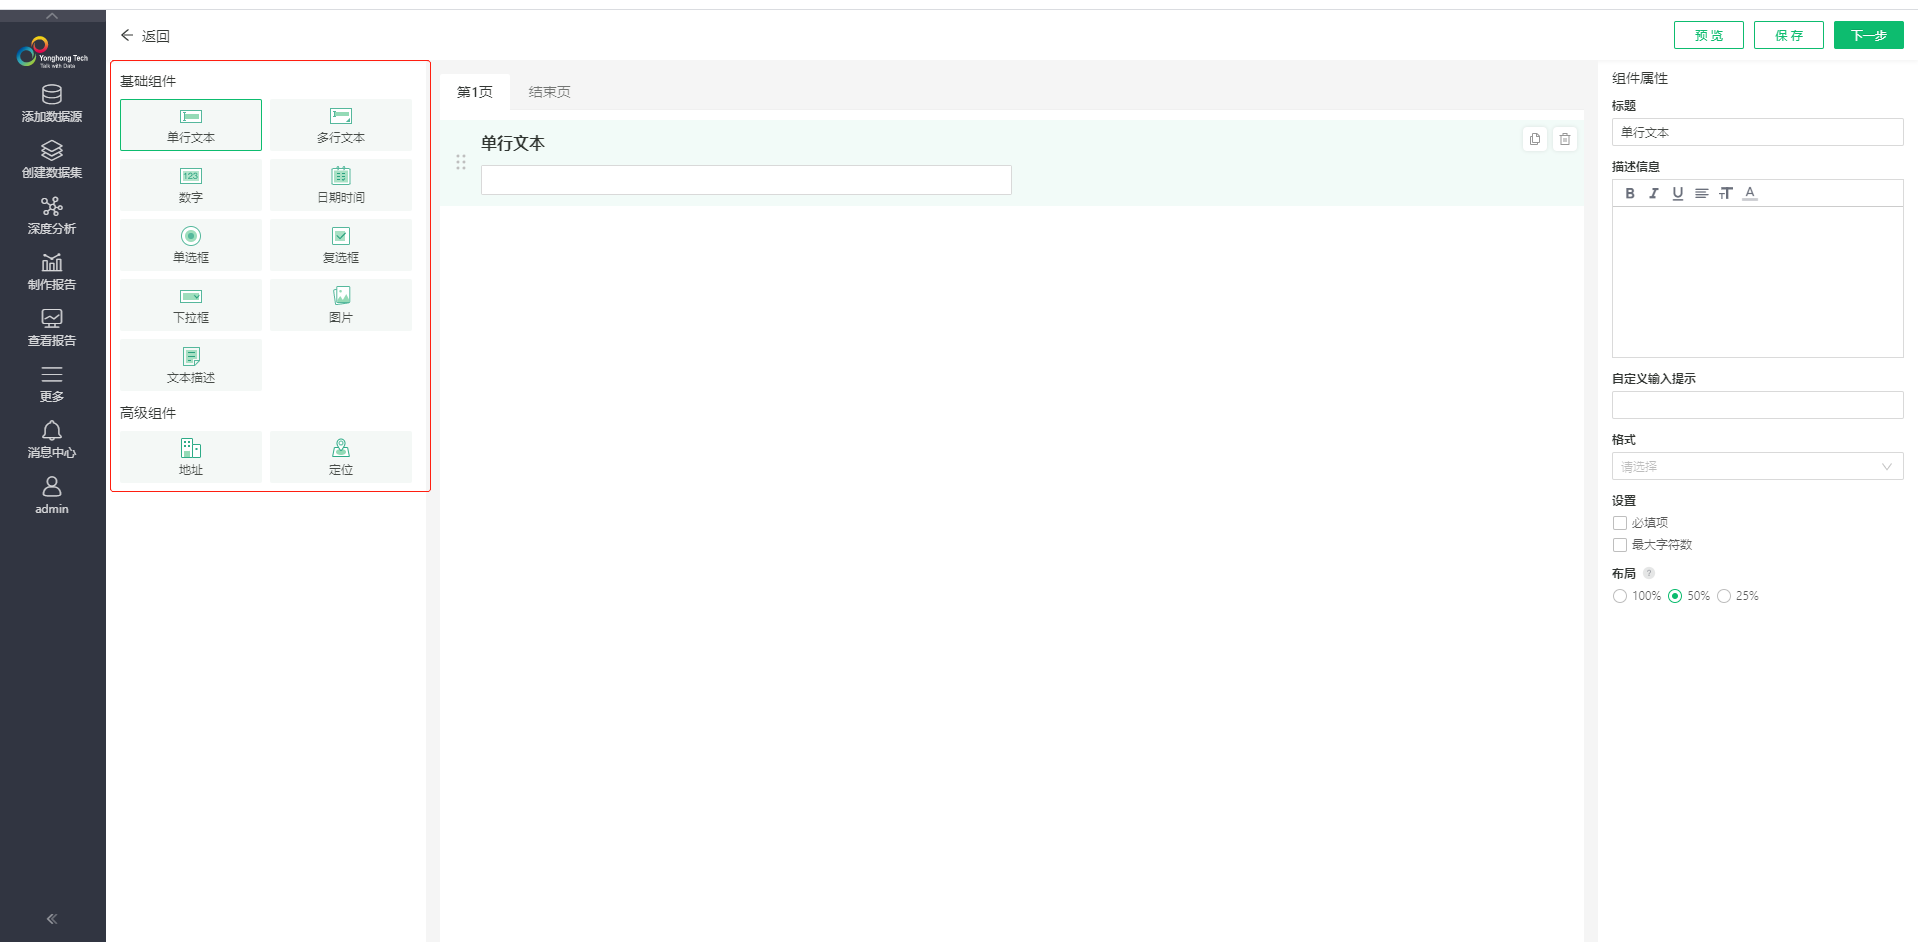Switch to the 结束页 tab

pos(549,92)
